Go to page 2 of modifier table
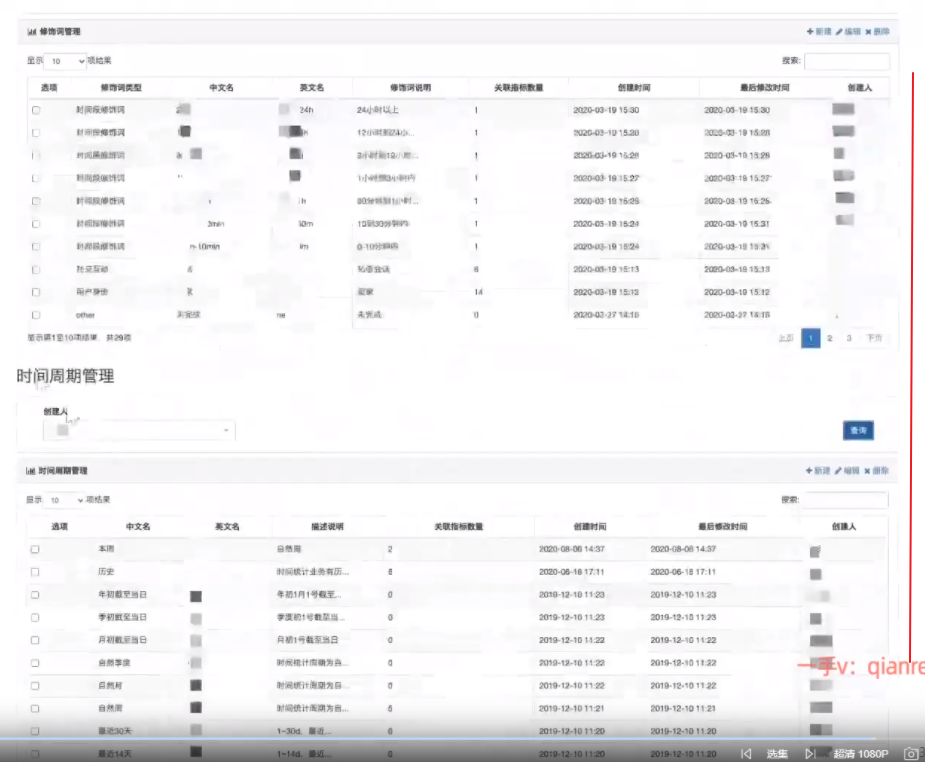Viewport: 925px width, 762px height. click(x=829, y=338)
